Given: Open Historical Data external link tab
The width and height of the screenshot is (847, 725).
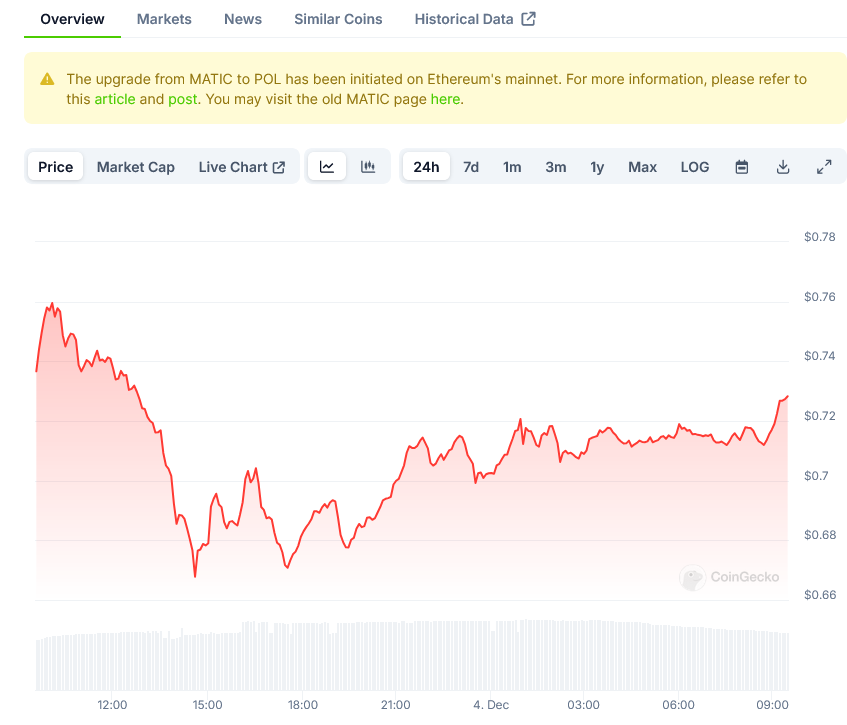Looking at the screenshot, I should tap(474, 19).
